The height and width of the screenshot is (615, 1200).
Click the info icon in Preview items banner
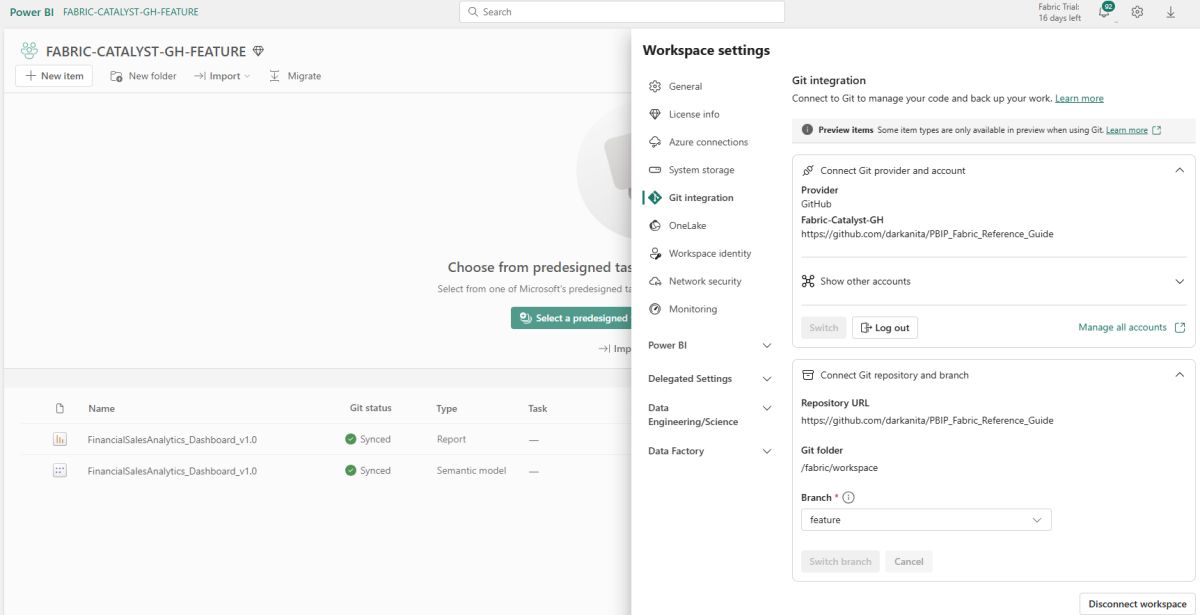(807, 130)
